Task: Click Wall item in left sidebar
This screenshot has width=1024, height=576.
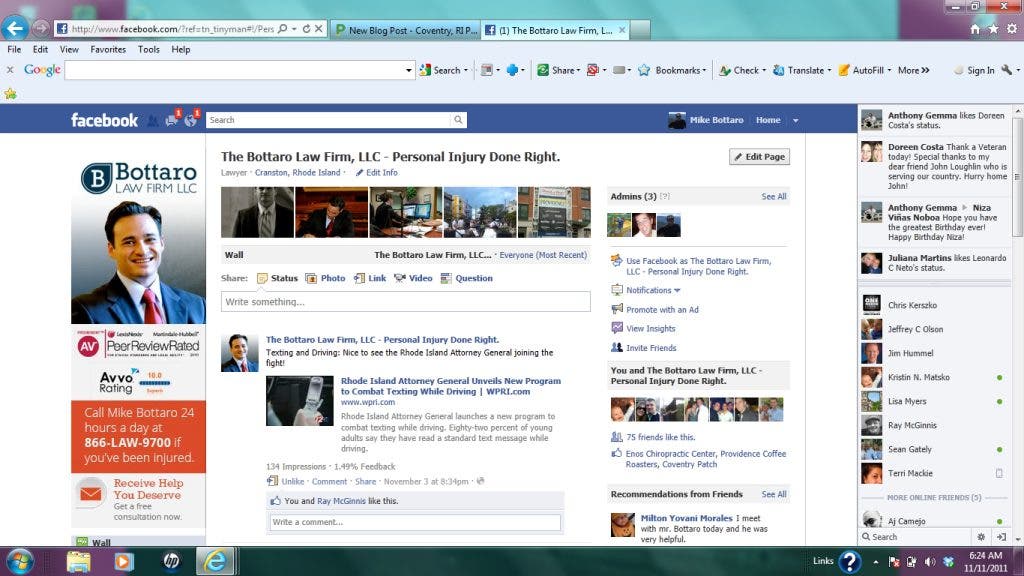Action: pyautogui.click(x=101, y=542)
